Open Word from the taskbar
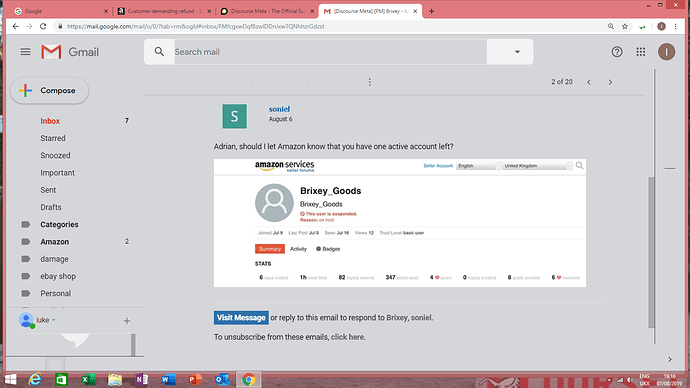Image resolution: width=690 pixels, height=388 pixels. pos(169,380)
